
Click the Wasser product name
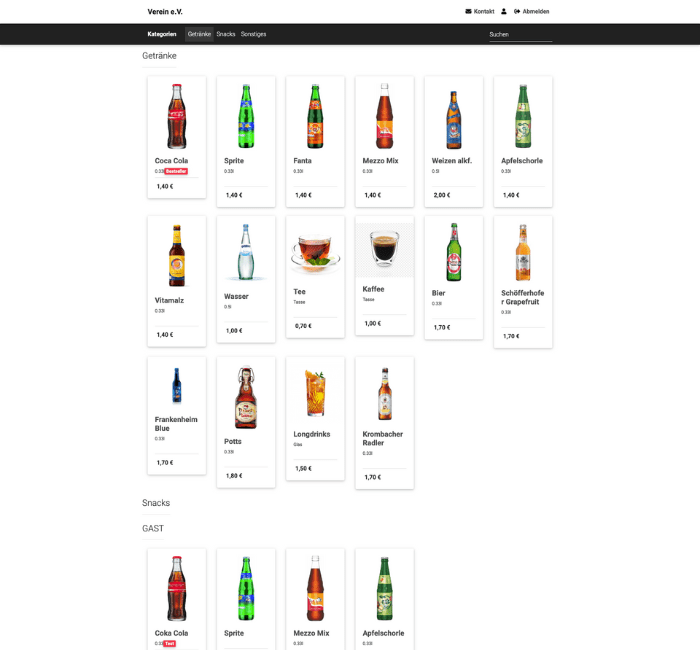[x=236, y=296]
